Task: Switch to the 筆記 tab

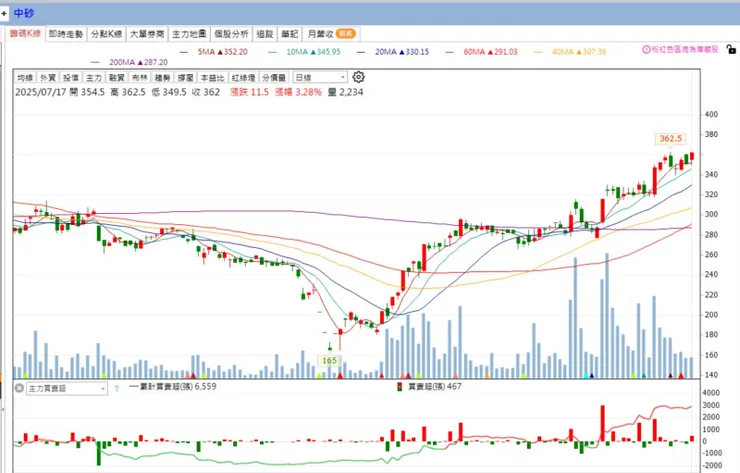Action: 290,34
